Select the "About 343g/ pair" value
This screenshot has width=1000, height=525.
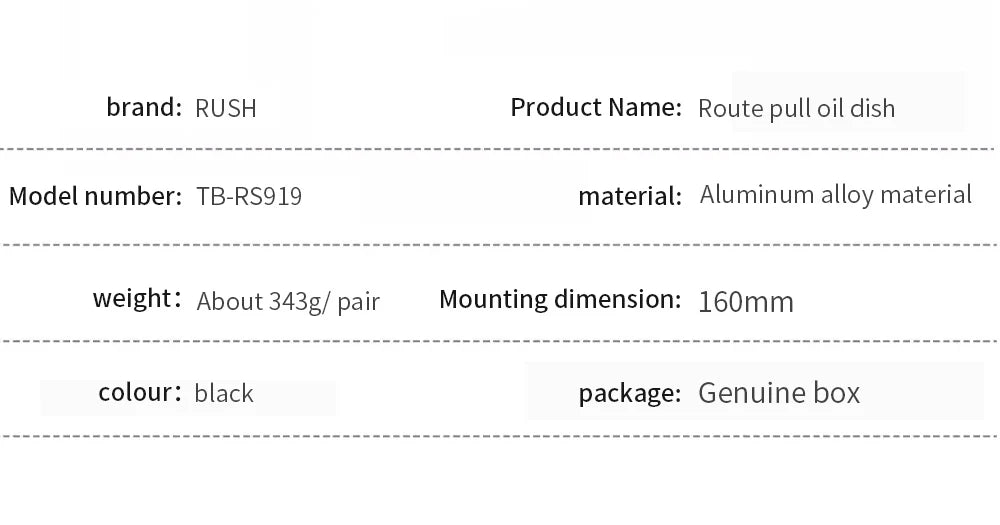tap(288, 301)
